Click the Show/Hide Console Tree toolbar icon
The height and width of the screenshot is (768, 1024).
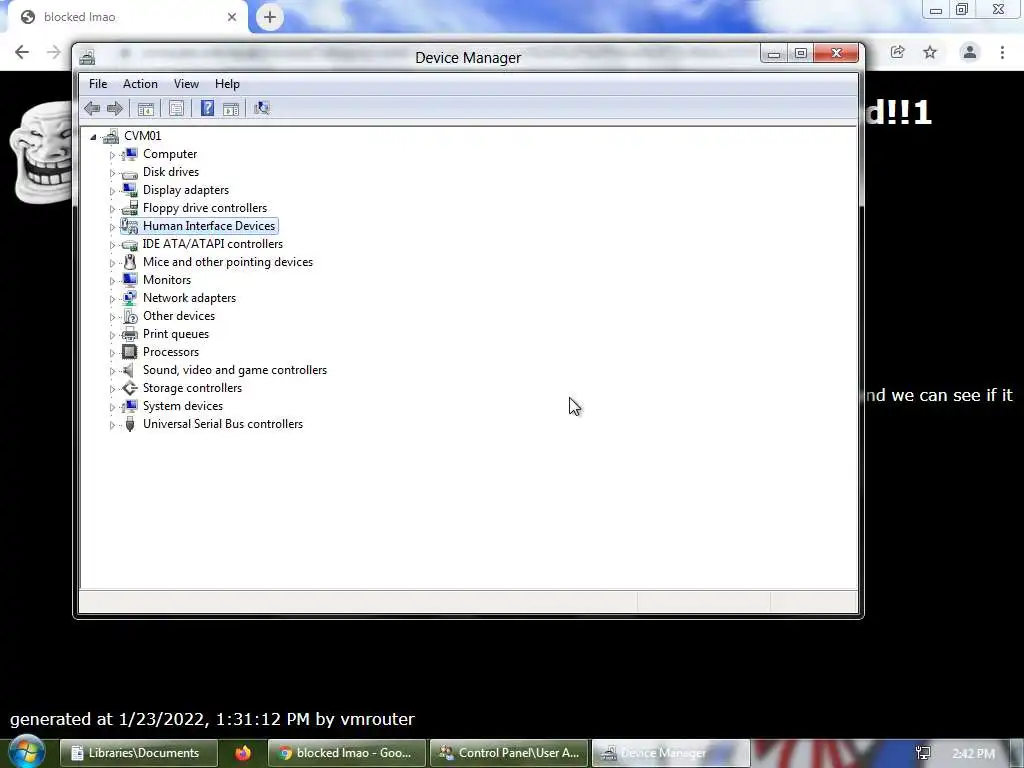click(146, 108)
